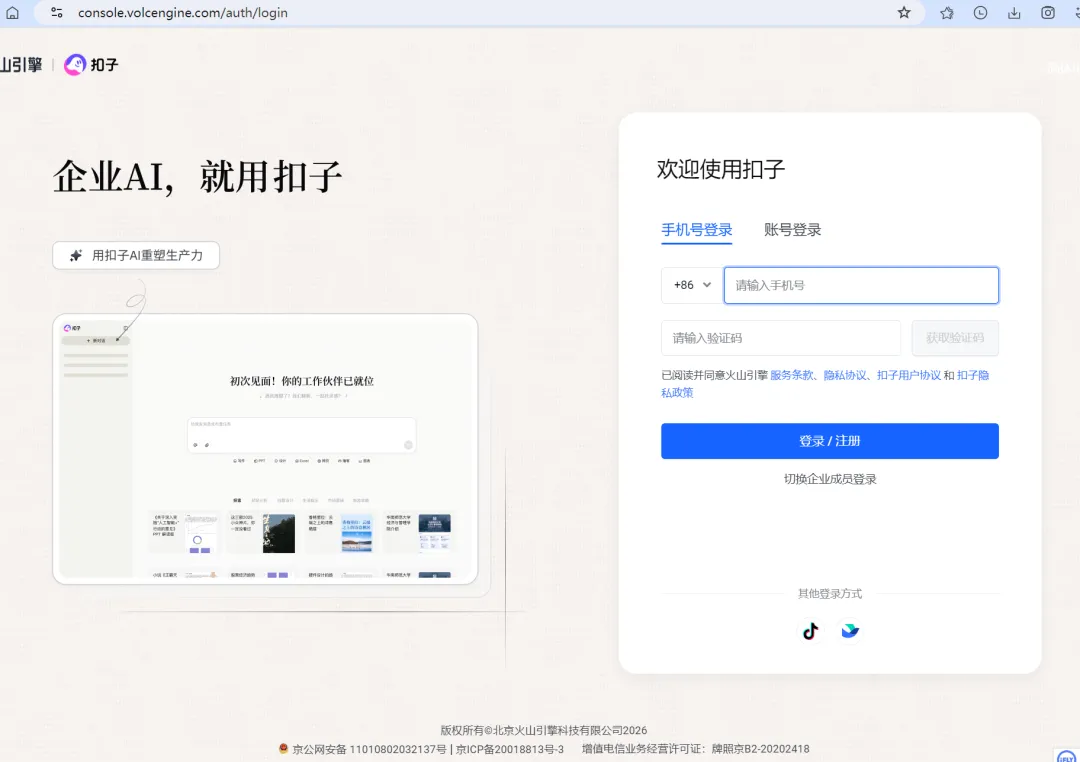Sign in with the Feishu (Lark) icon
The height and width of the screenshot is (762, 1080).
(850, 631)
